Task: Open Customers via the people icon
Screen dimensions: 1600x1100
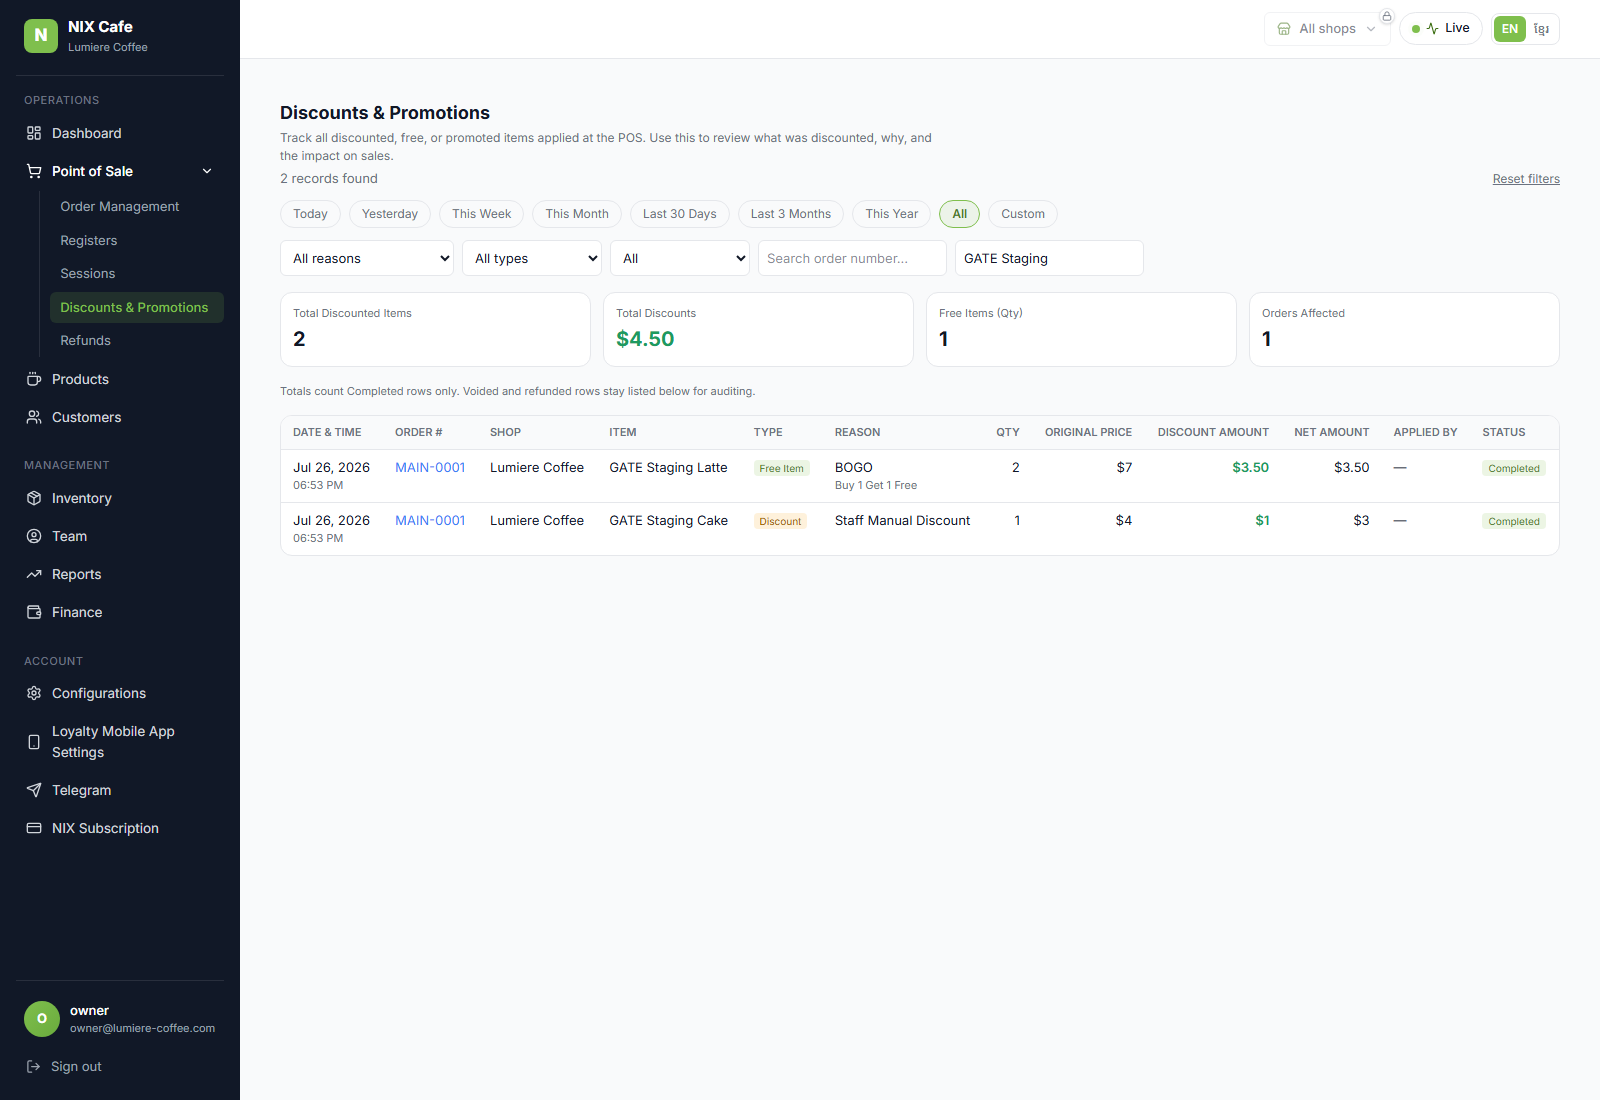Action: 34,417
